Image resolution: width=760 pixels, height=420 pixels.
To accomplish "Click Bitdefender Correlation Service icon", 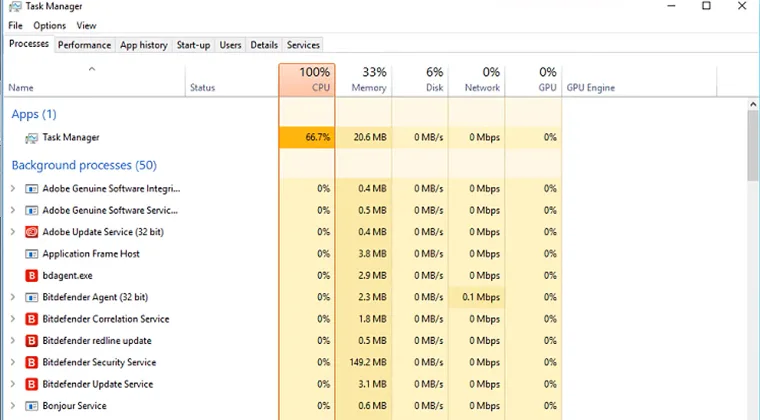I will [32, 319].
